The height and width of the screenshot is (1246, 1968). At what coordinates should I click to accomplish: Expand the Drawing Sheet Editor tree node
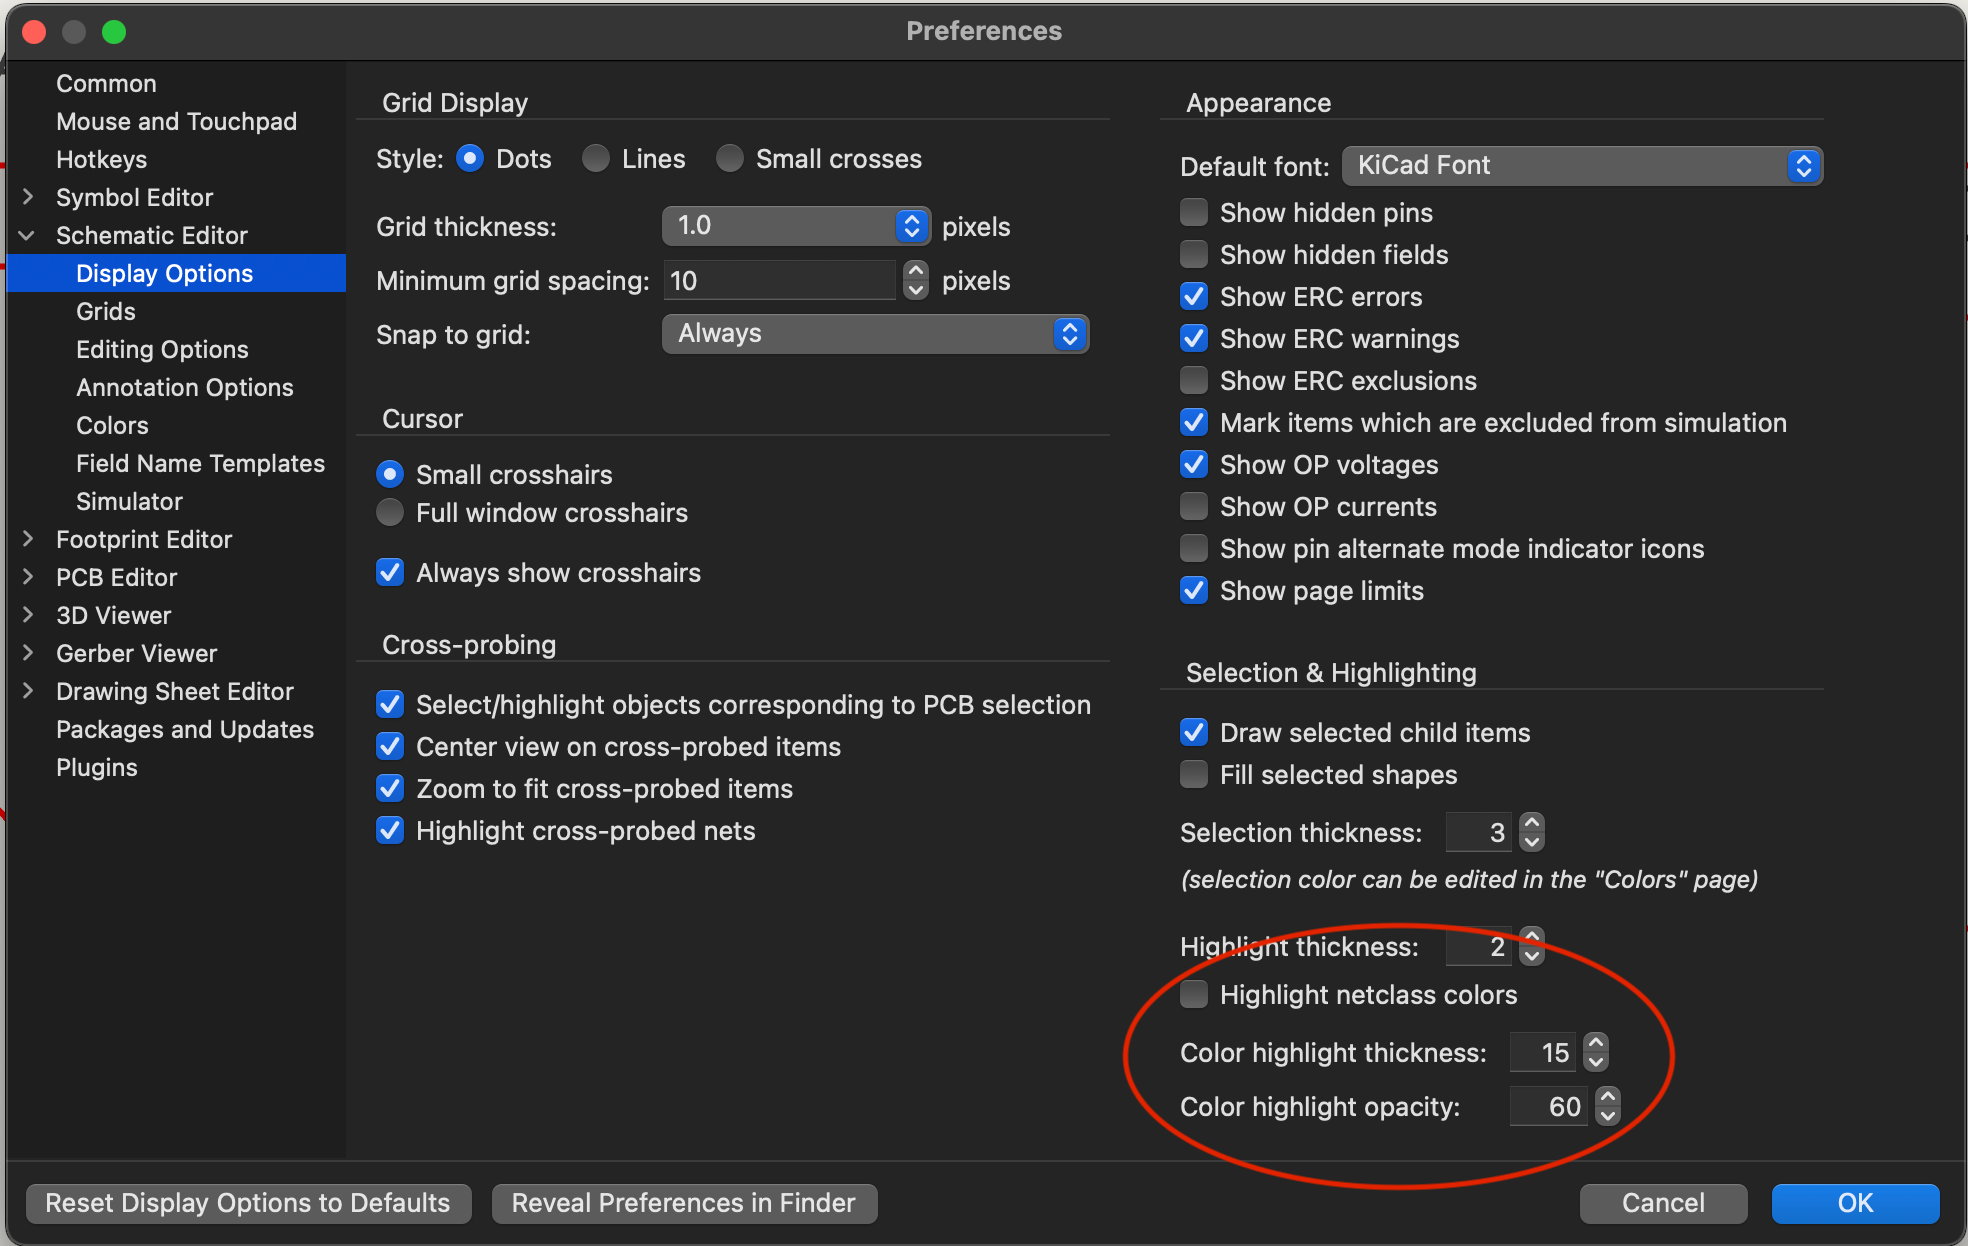pos(28,691)
